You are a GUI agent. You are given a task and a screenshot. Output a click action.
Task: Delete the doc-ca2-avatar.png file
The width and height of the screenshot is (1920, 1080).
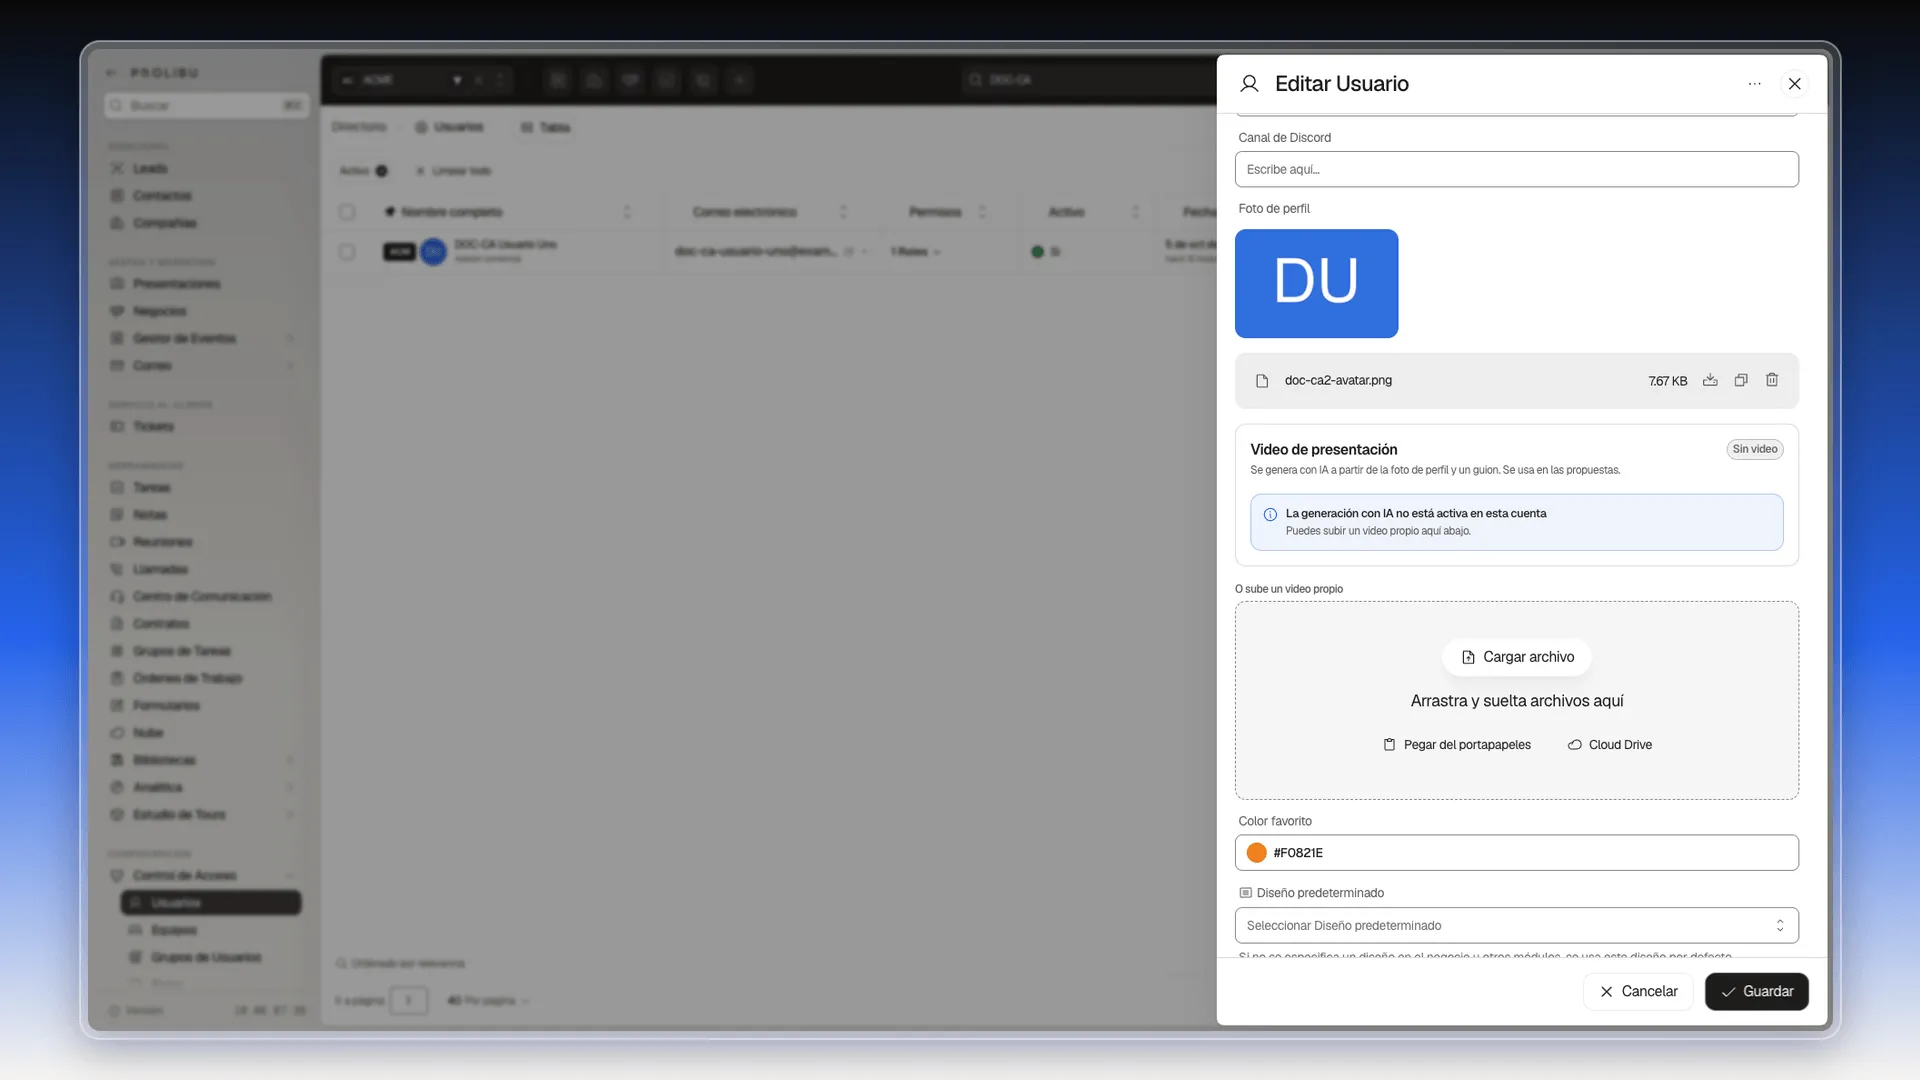coord(1772,380)
